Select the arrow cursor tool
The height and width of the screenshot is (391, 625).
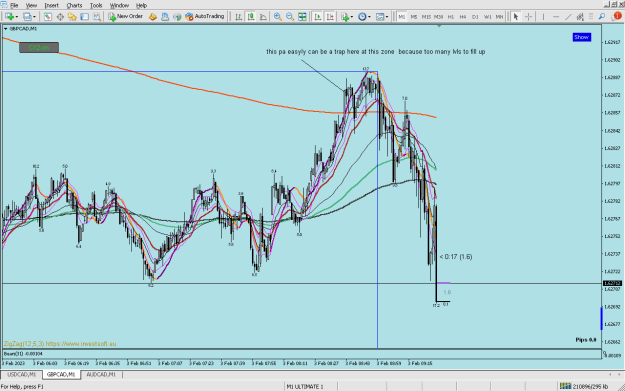point(516,17)
